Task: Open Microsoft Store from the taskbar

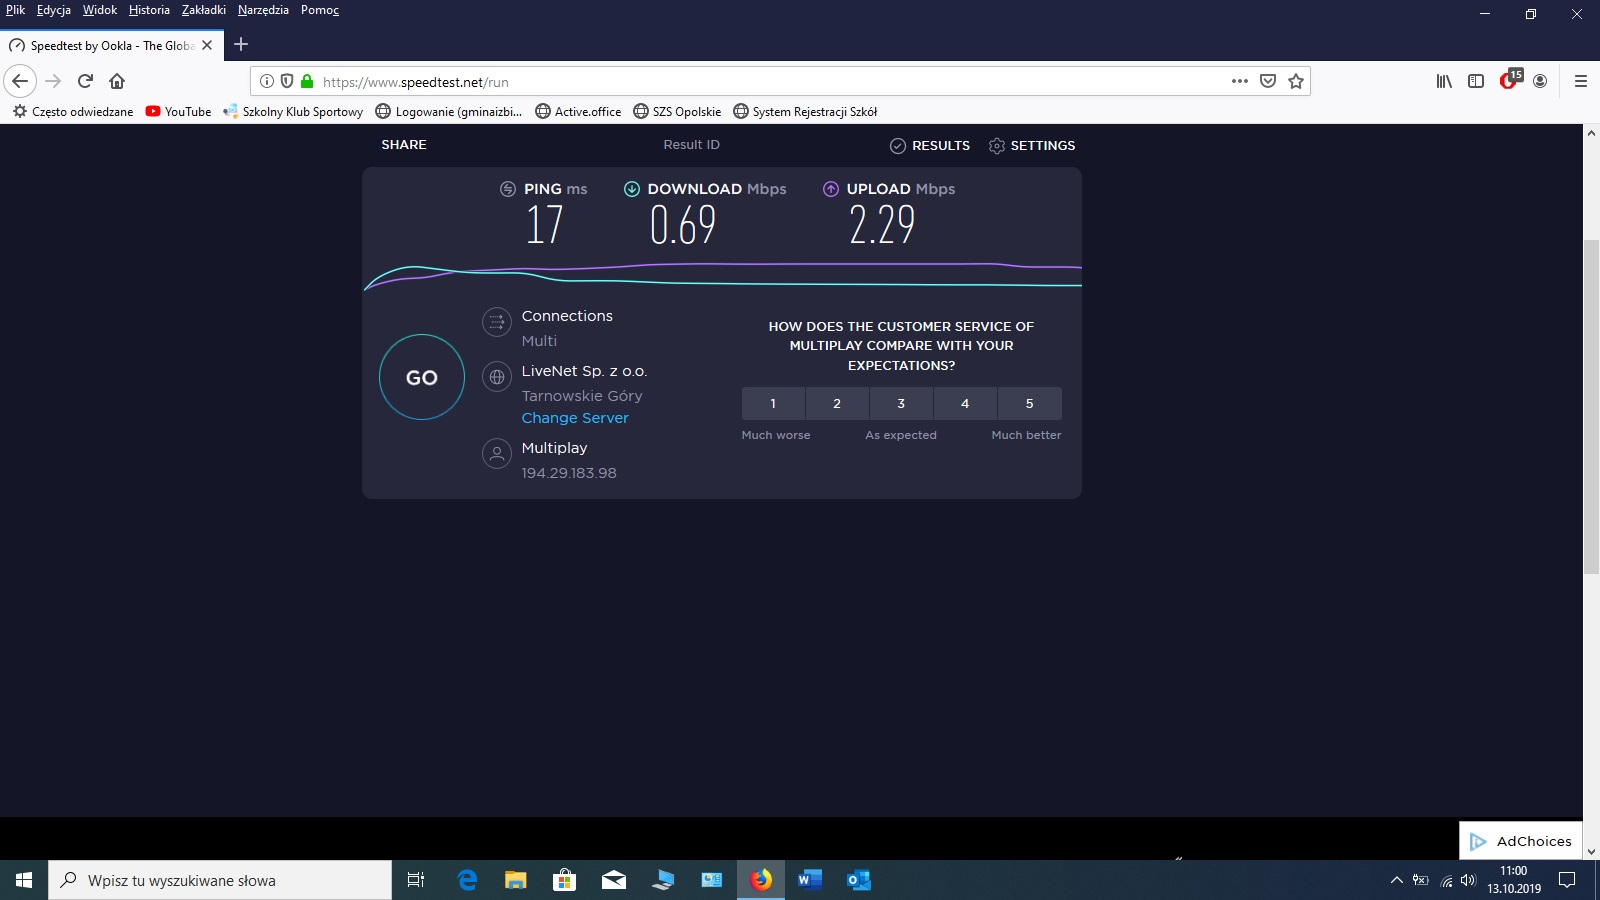Action: 564,880
